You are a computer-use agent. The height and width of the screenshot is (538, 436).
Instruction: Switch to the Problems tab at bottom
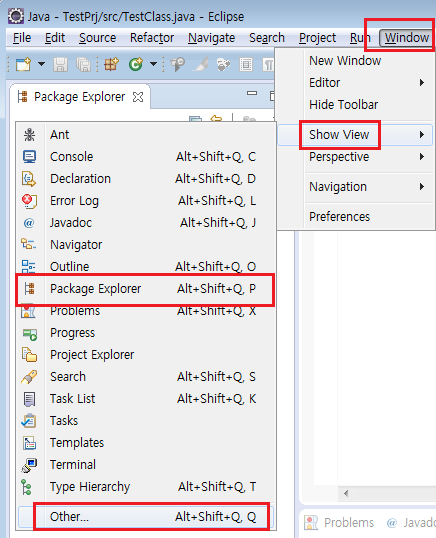(339, 523)
